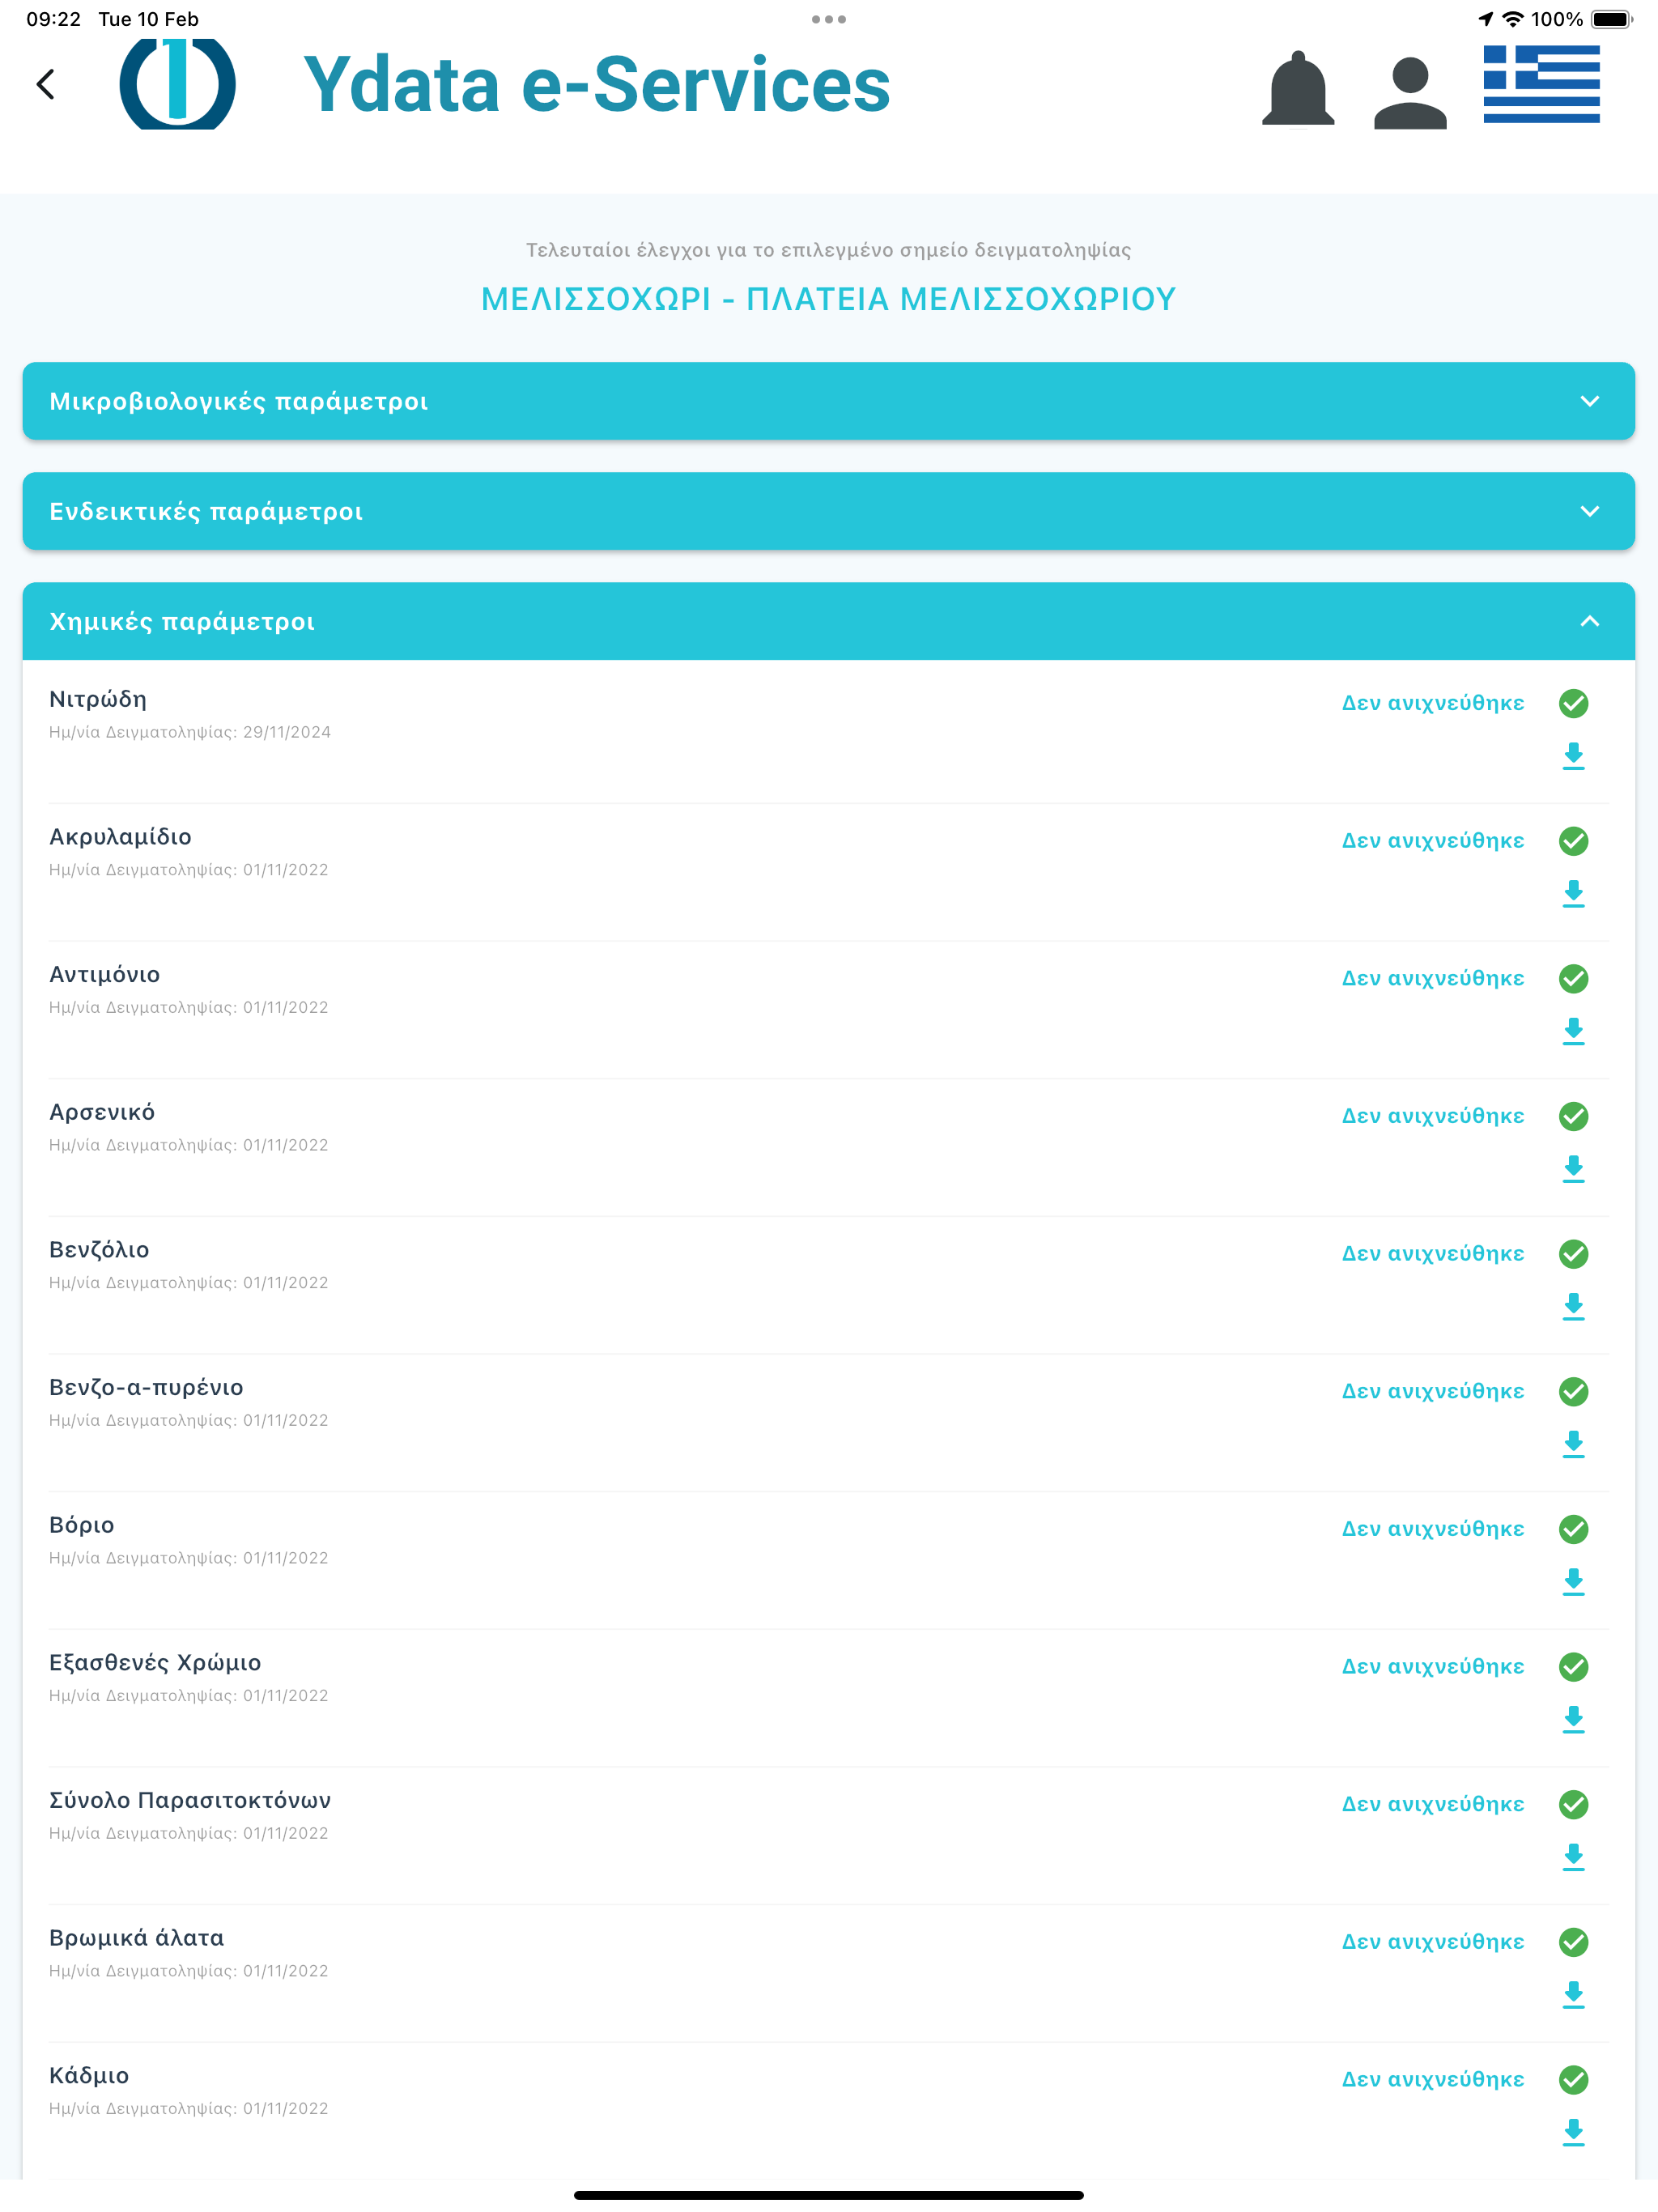Viewport: 1658px width, 2212px height.
Task: Click the Ydata e-Services title
Action: pyautogui.click(x=596, y=84)
